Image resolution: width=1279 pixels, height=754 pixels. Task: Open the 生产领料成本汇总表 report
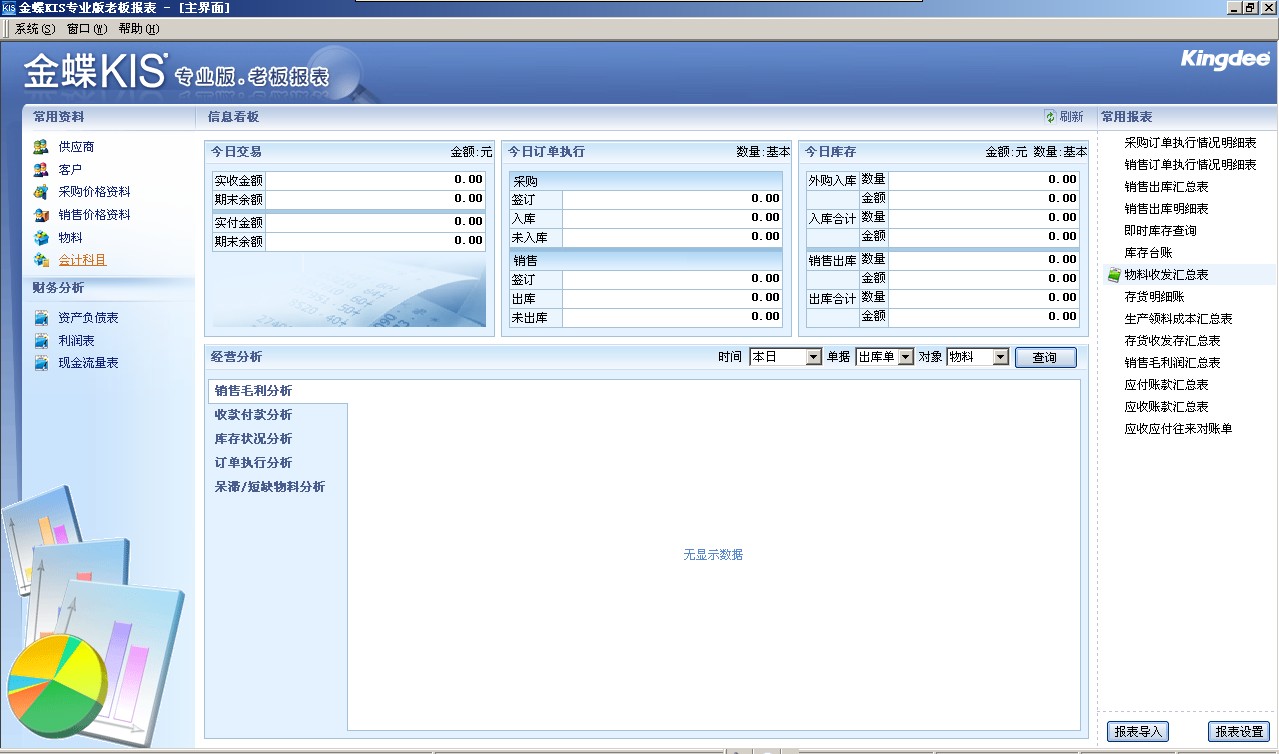point(1178,319)
